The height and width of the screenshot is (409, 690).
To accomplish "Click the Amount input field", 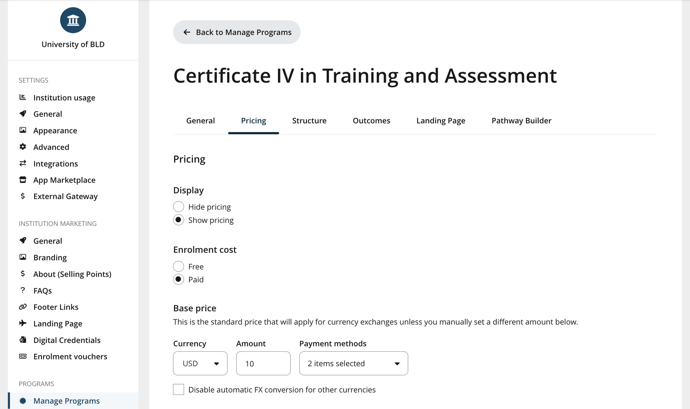I will tap(263, 363).
